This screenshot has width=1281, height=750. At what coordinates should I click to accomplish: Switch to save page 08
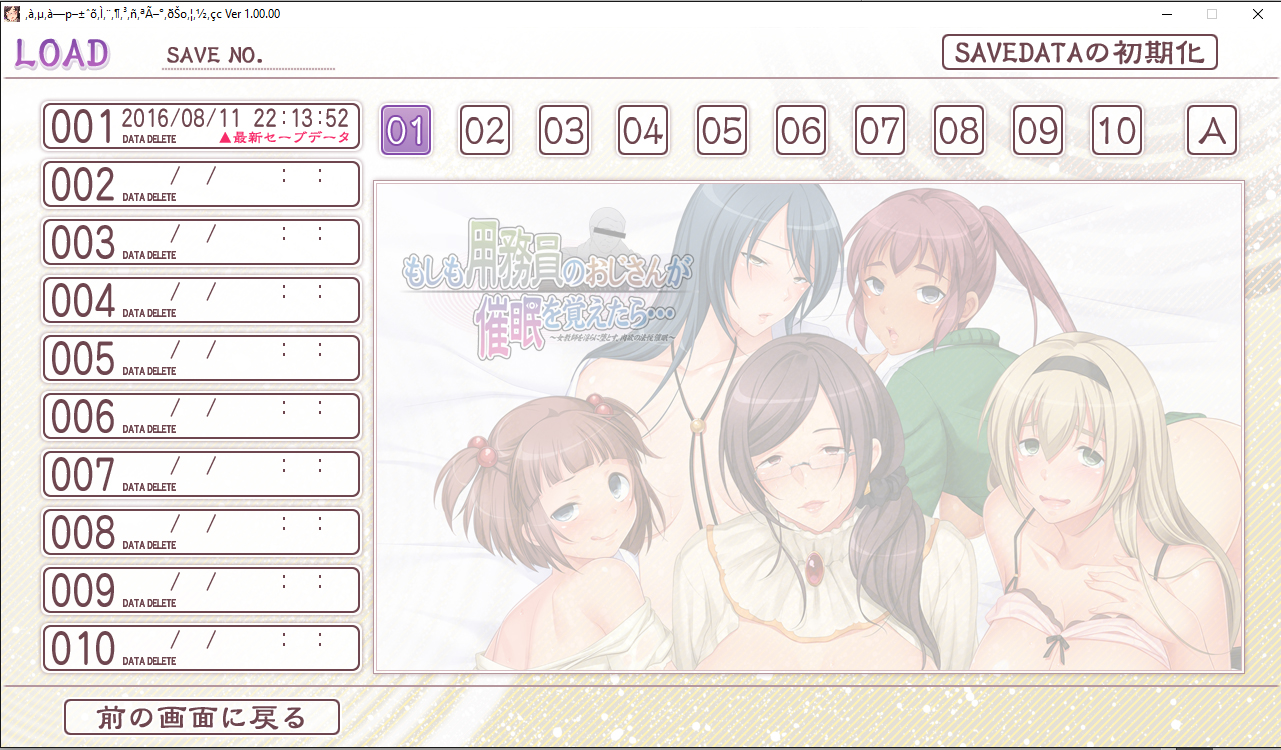959,130
